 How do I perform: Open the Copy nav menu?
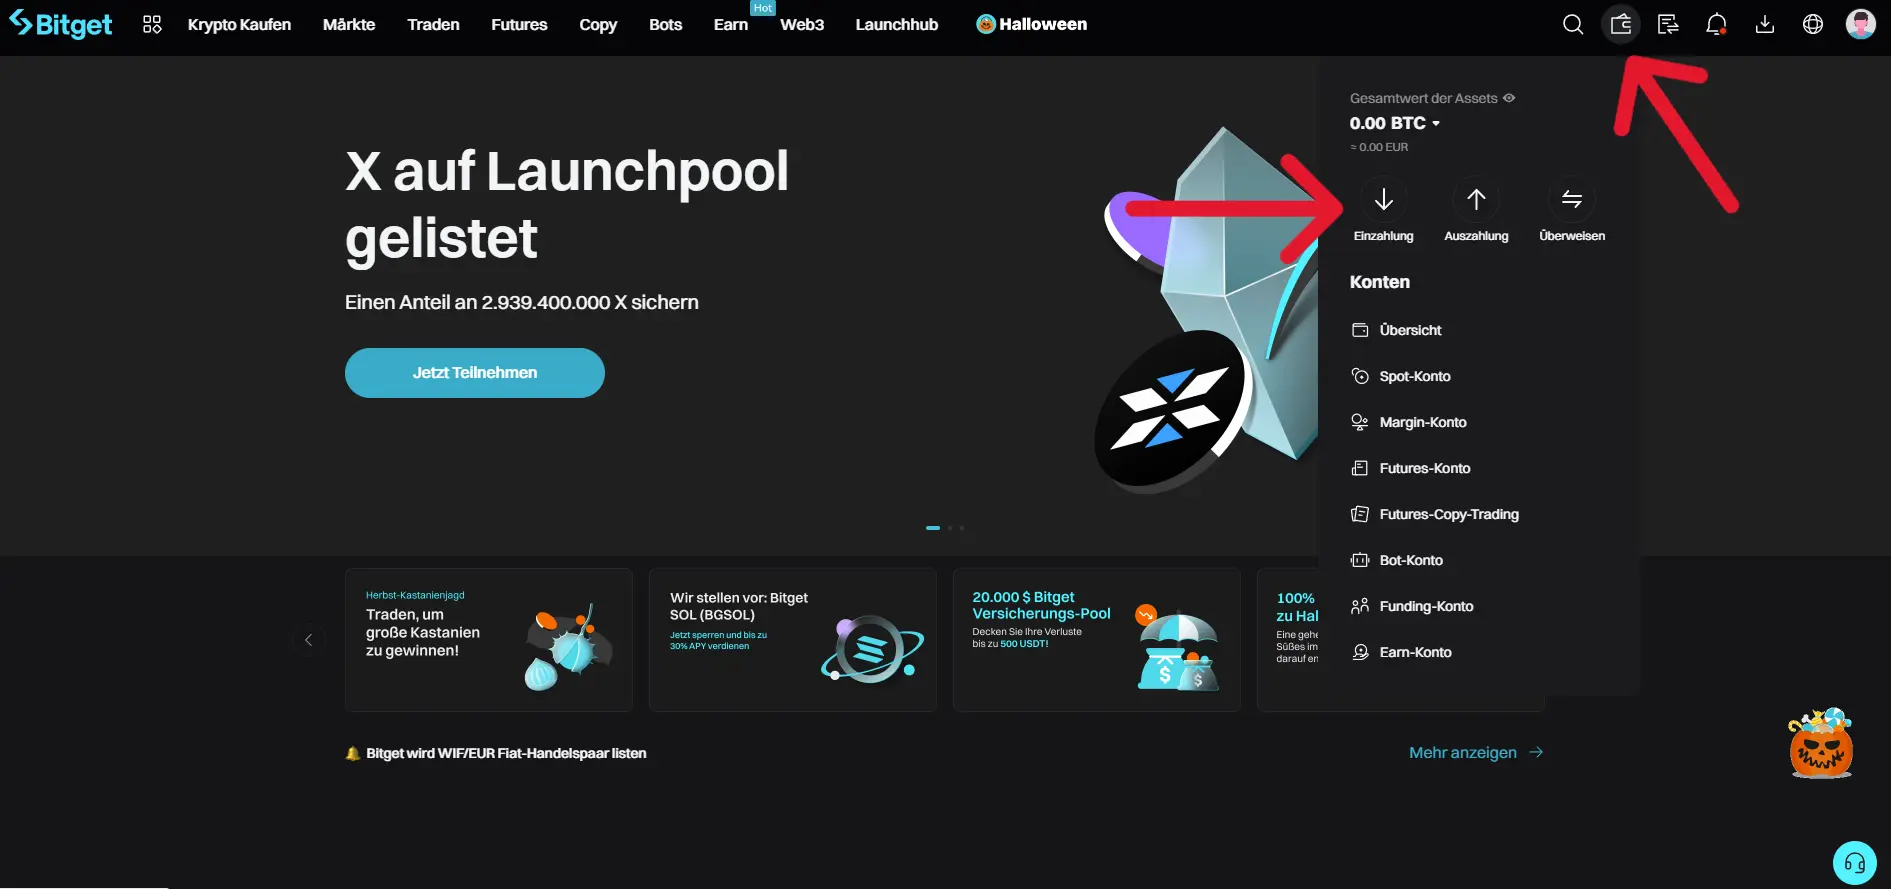coord(598,24)
